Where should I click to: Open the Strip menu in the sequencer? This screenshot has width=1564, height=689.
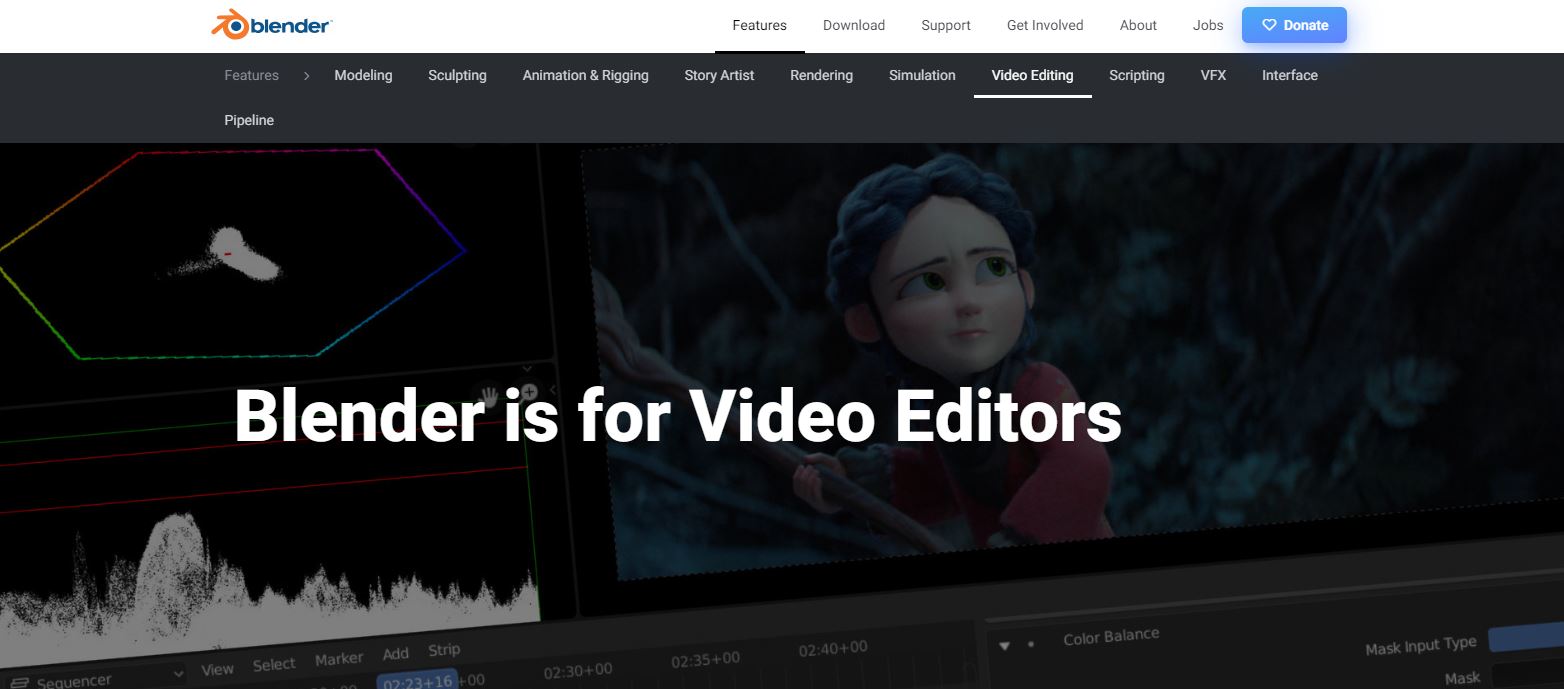[x=444, y=651]
